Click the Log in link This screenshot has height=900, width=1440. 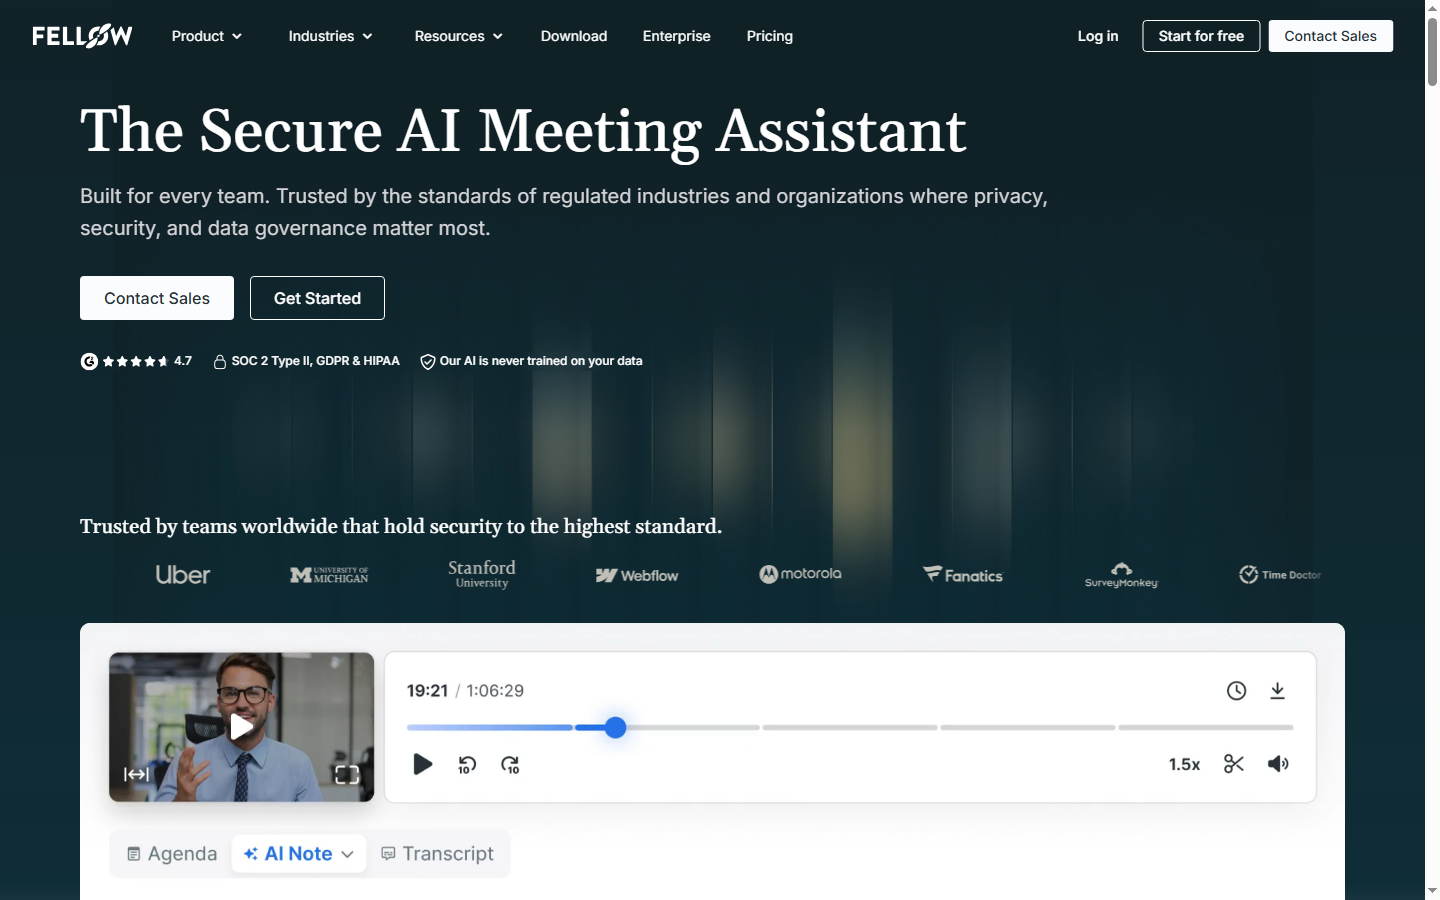tap(1098, 36)
